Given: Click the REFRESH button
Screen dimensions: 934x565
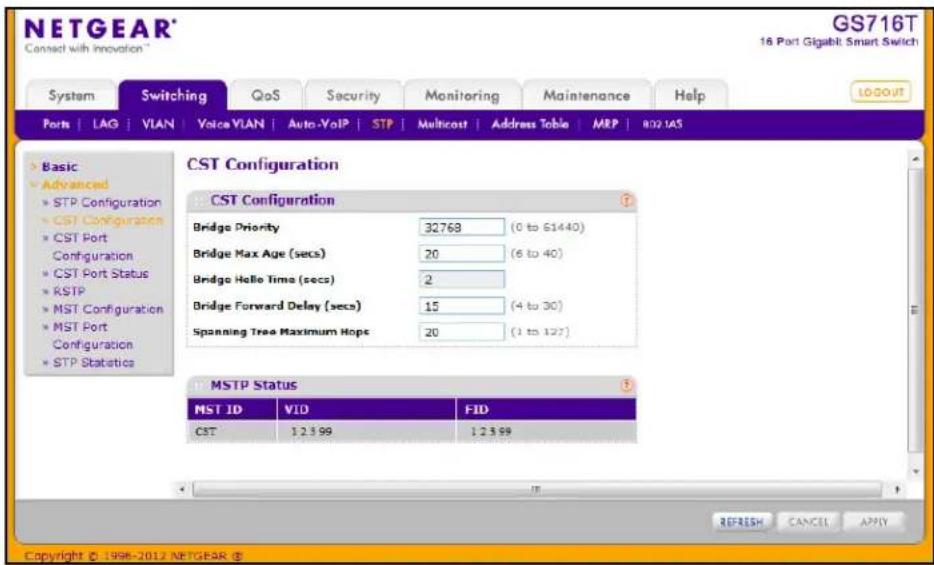Looking at the screenshot, I should click(742, 522).
